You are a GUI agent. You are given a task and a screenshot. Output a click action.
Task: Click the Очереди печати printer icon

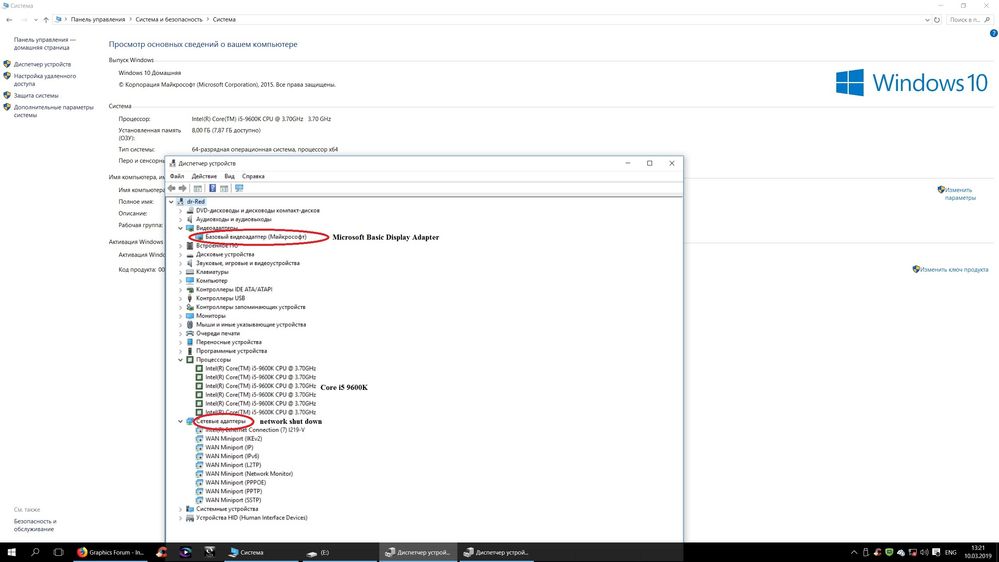click(x=190, y=333)
